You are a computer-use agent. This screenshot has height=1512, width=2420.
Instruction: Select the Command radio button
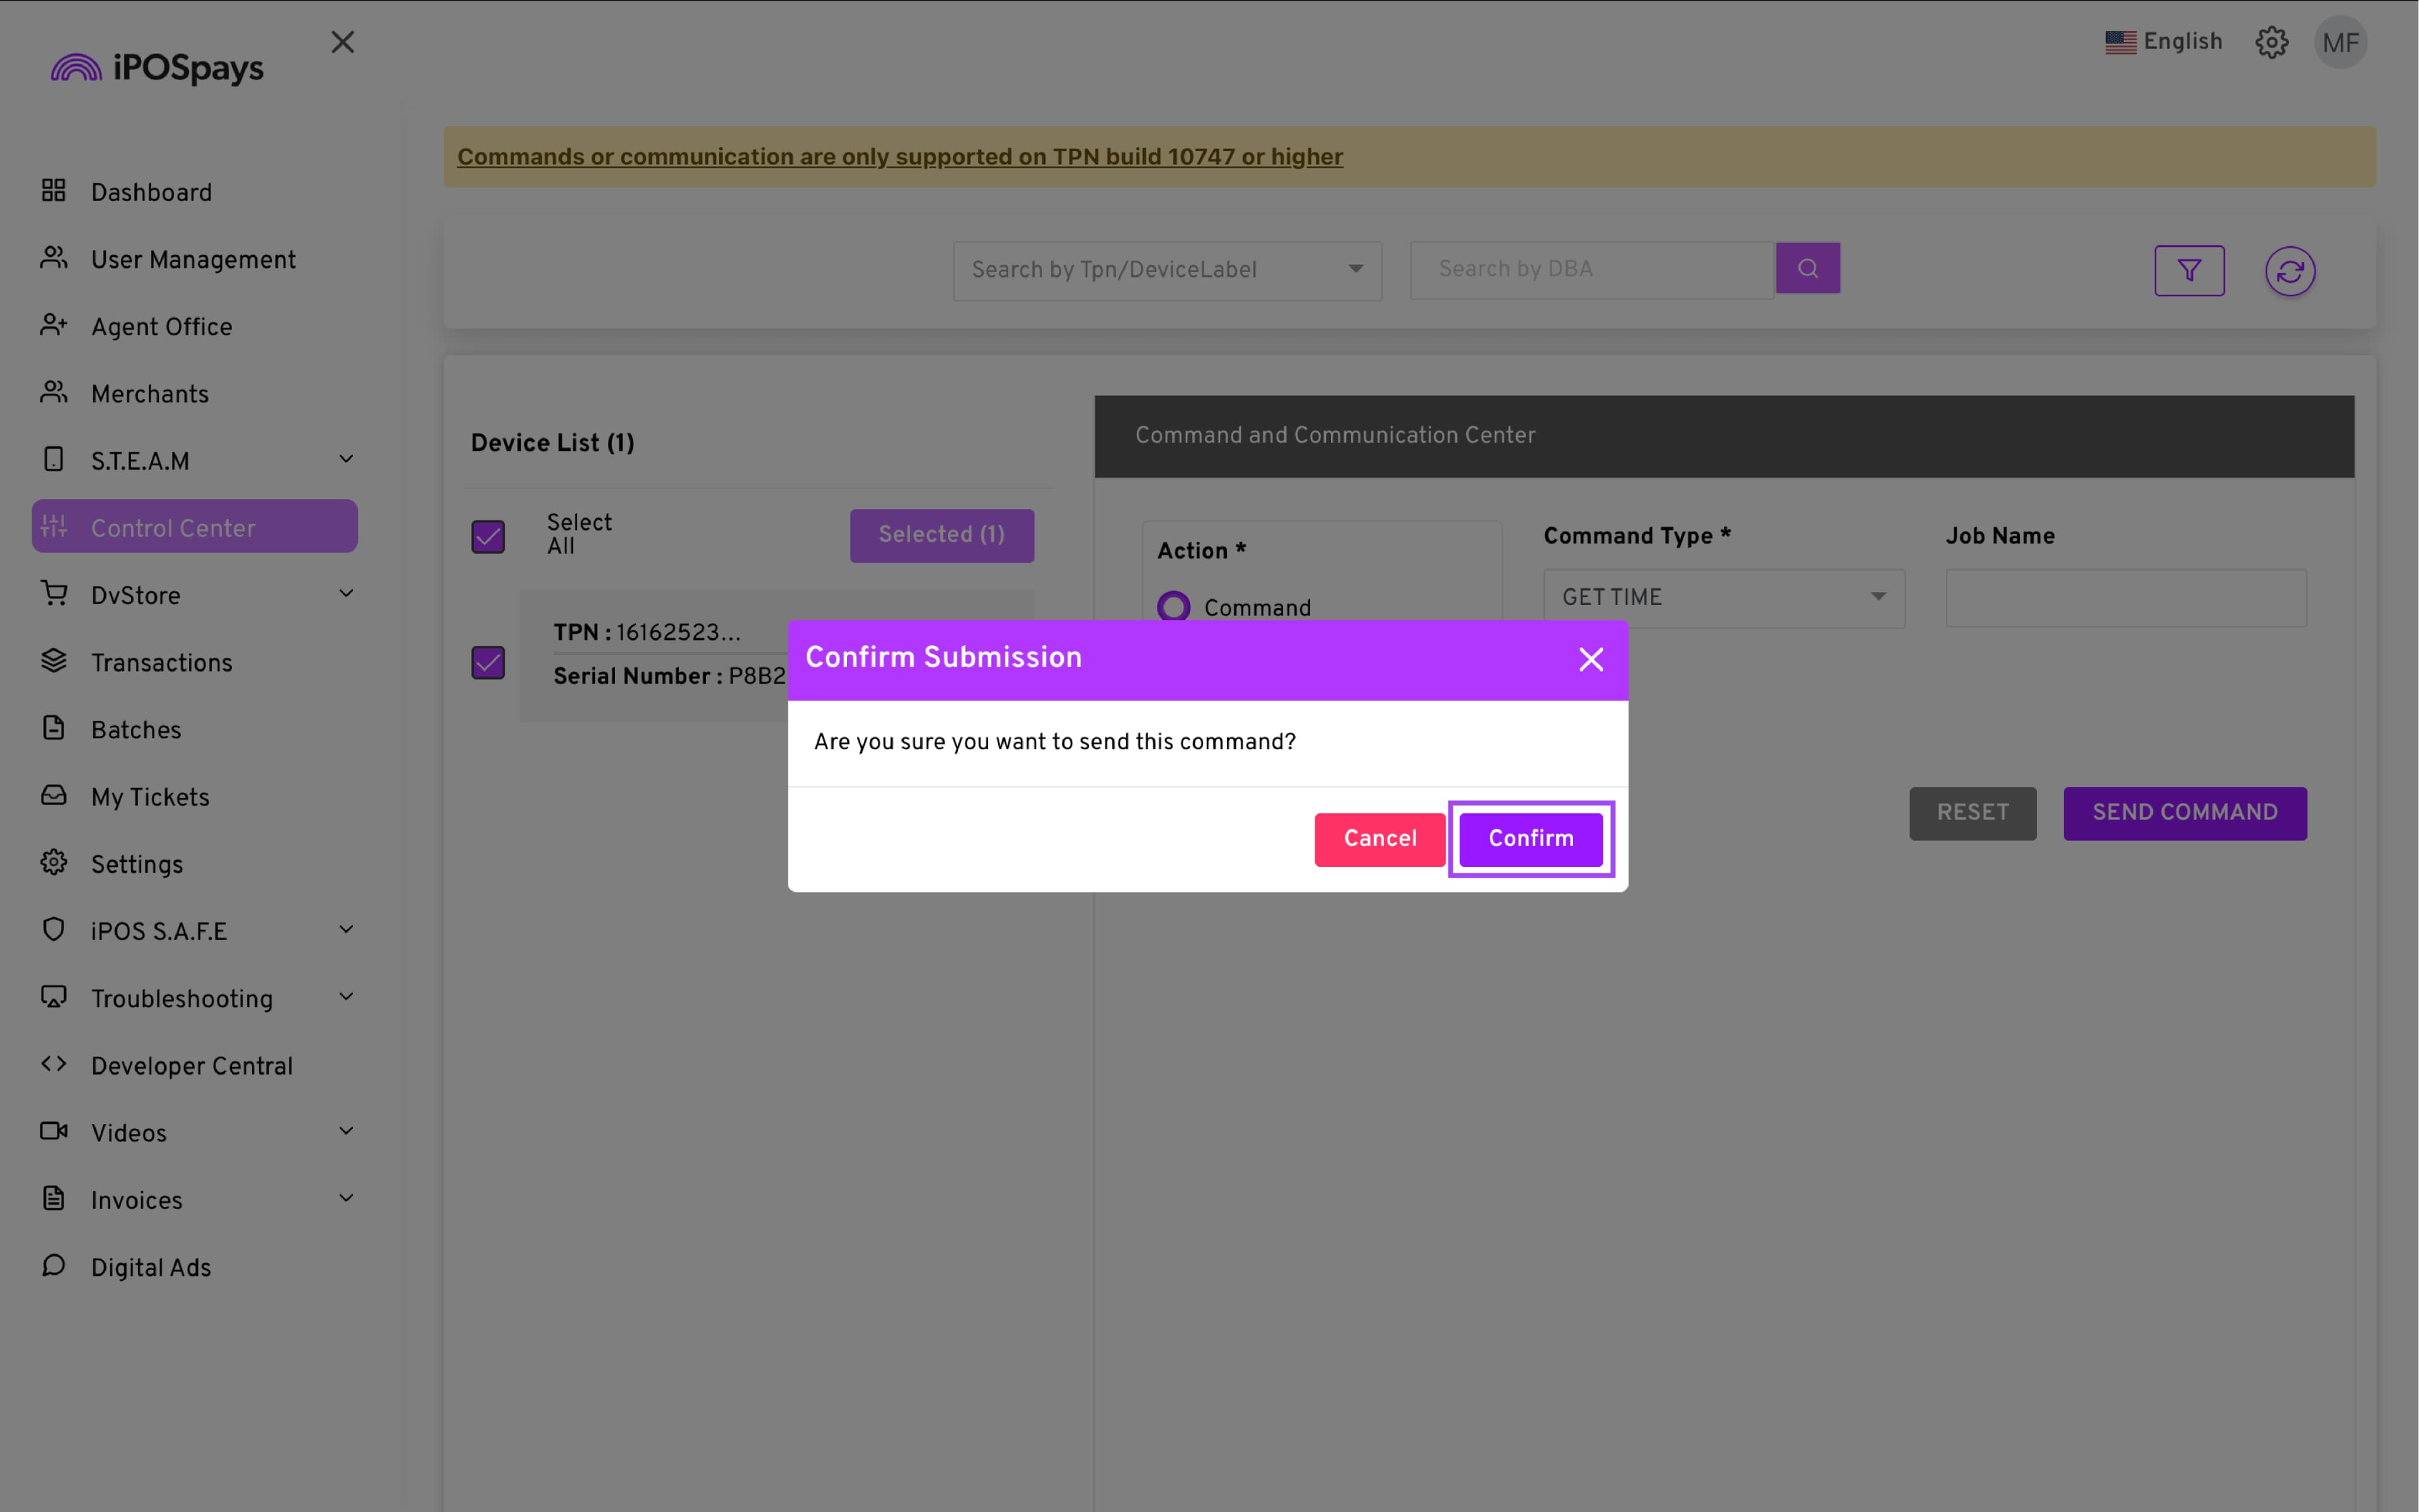coord(1173,607)
